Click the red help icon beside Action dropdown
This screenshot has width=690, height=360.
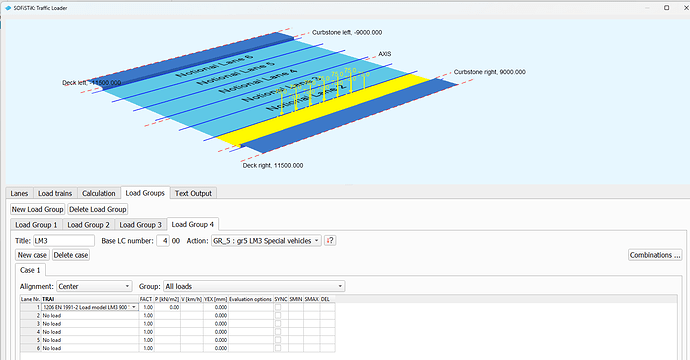coord(330,241)
